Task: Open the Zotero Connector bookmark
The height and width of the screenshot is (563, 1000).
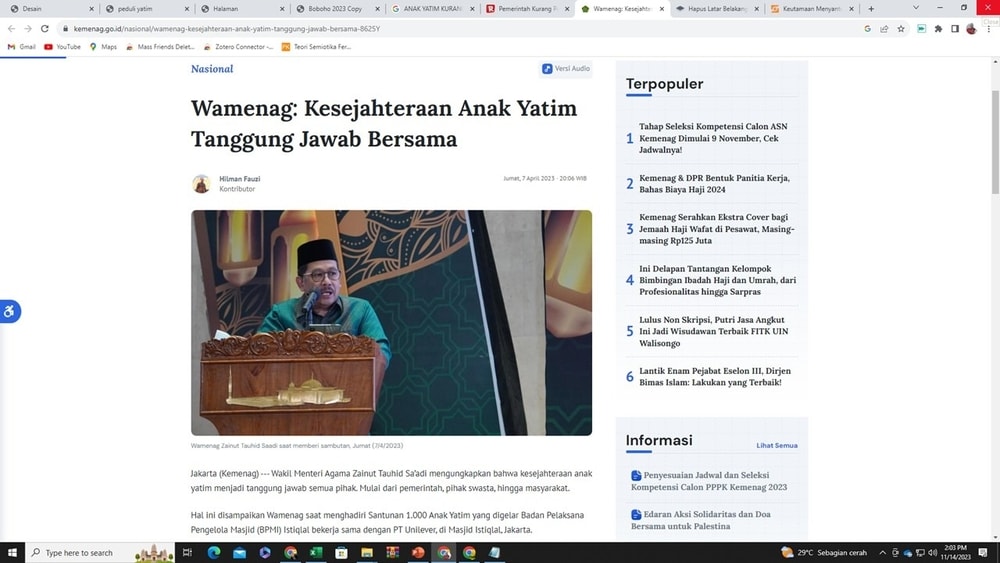Action: [239, 47]
